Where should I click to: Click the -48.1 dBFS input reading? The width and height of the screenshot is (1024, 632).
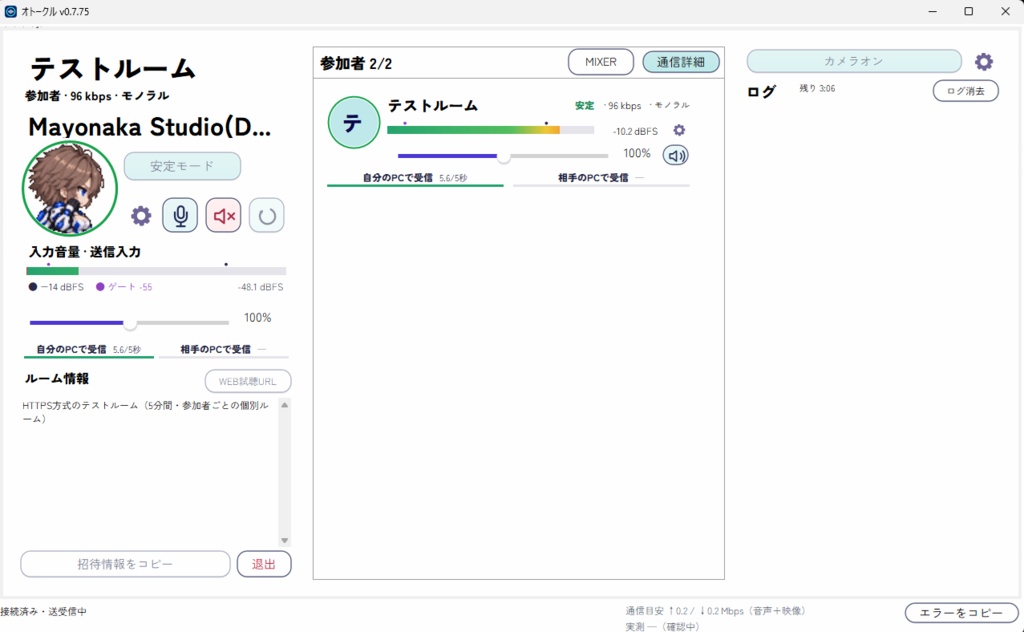click(261, 287)
